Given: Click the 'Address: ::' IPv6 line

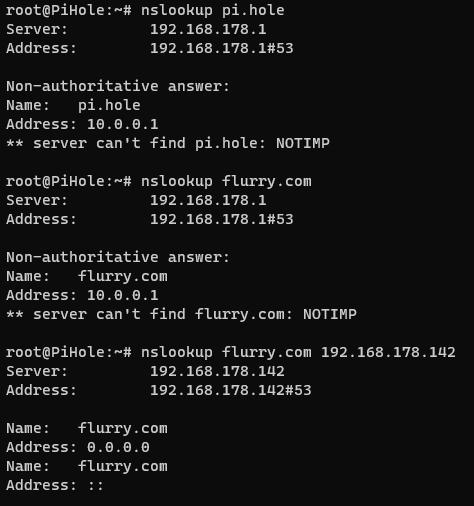Looking at the screenshot, I should point(55,485).
